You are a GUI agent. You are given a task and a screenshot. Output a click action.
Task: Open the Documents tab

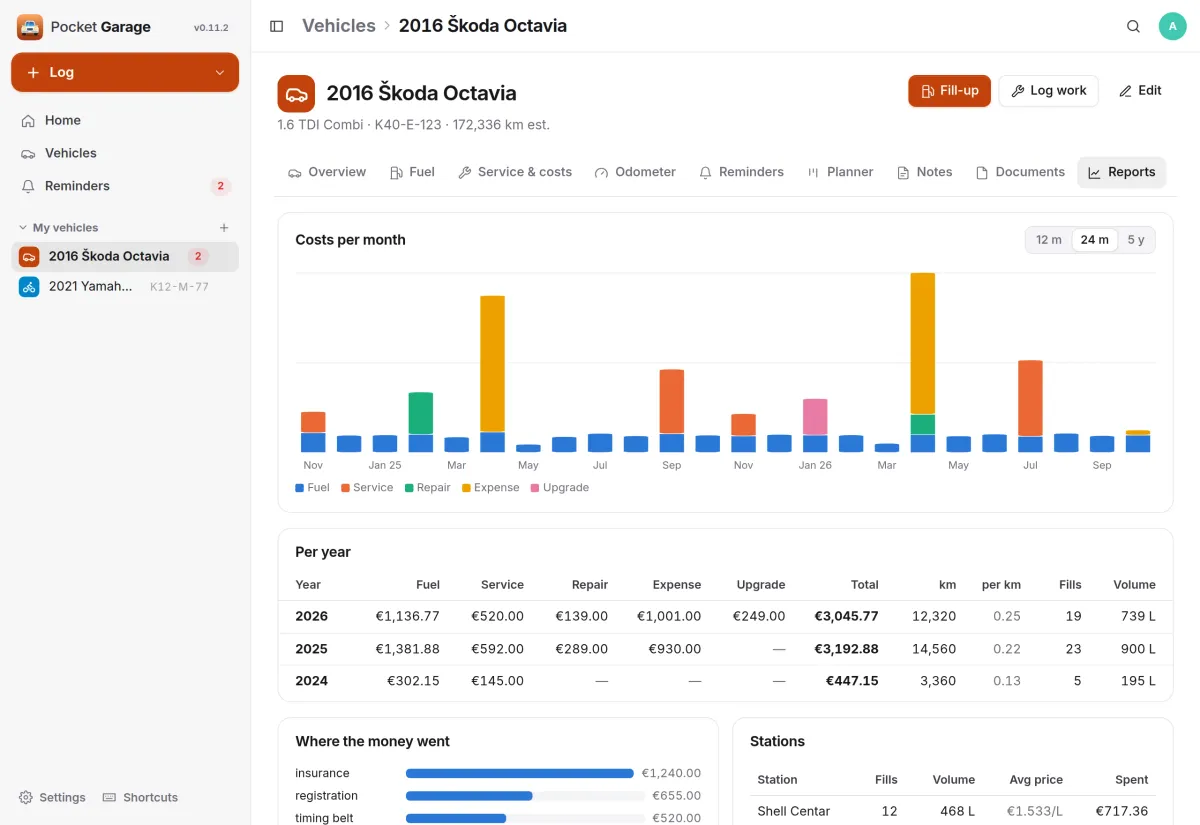click(x=1020, y=172)
